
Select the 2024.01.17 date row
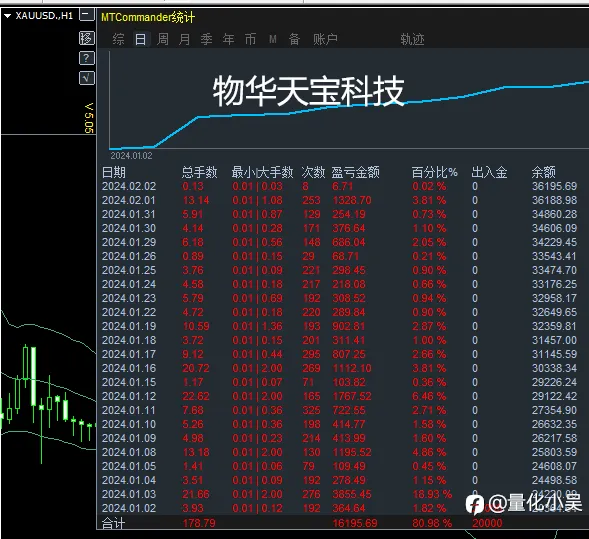340,354
